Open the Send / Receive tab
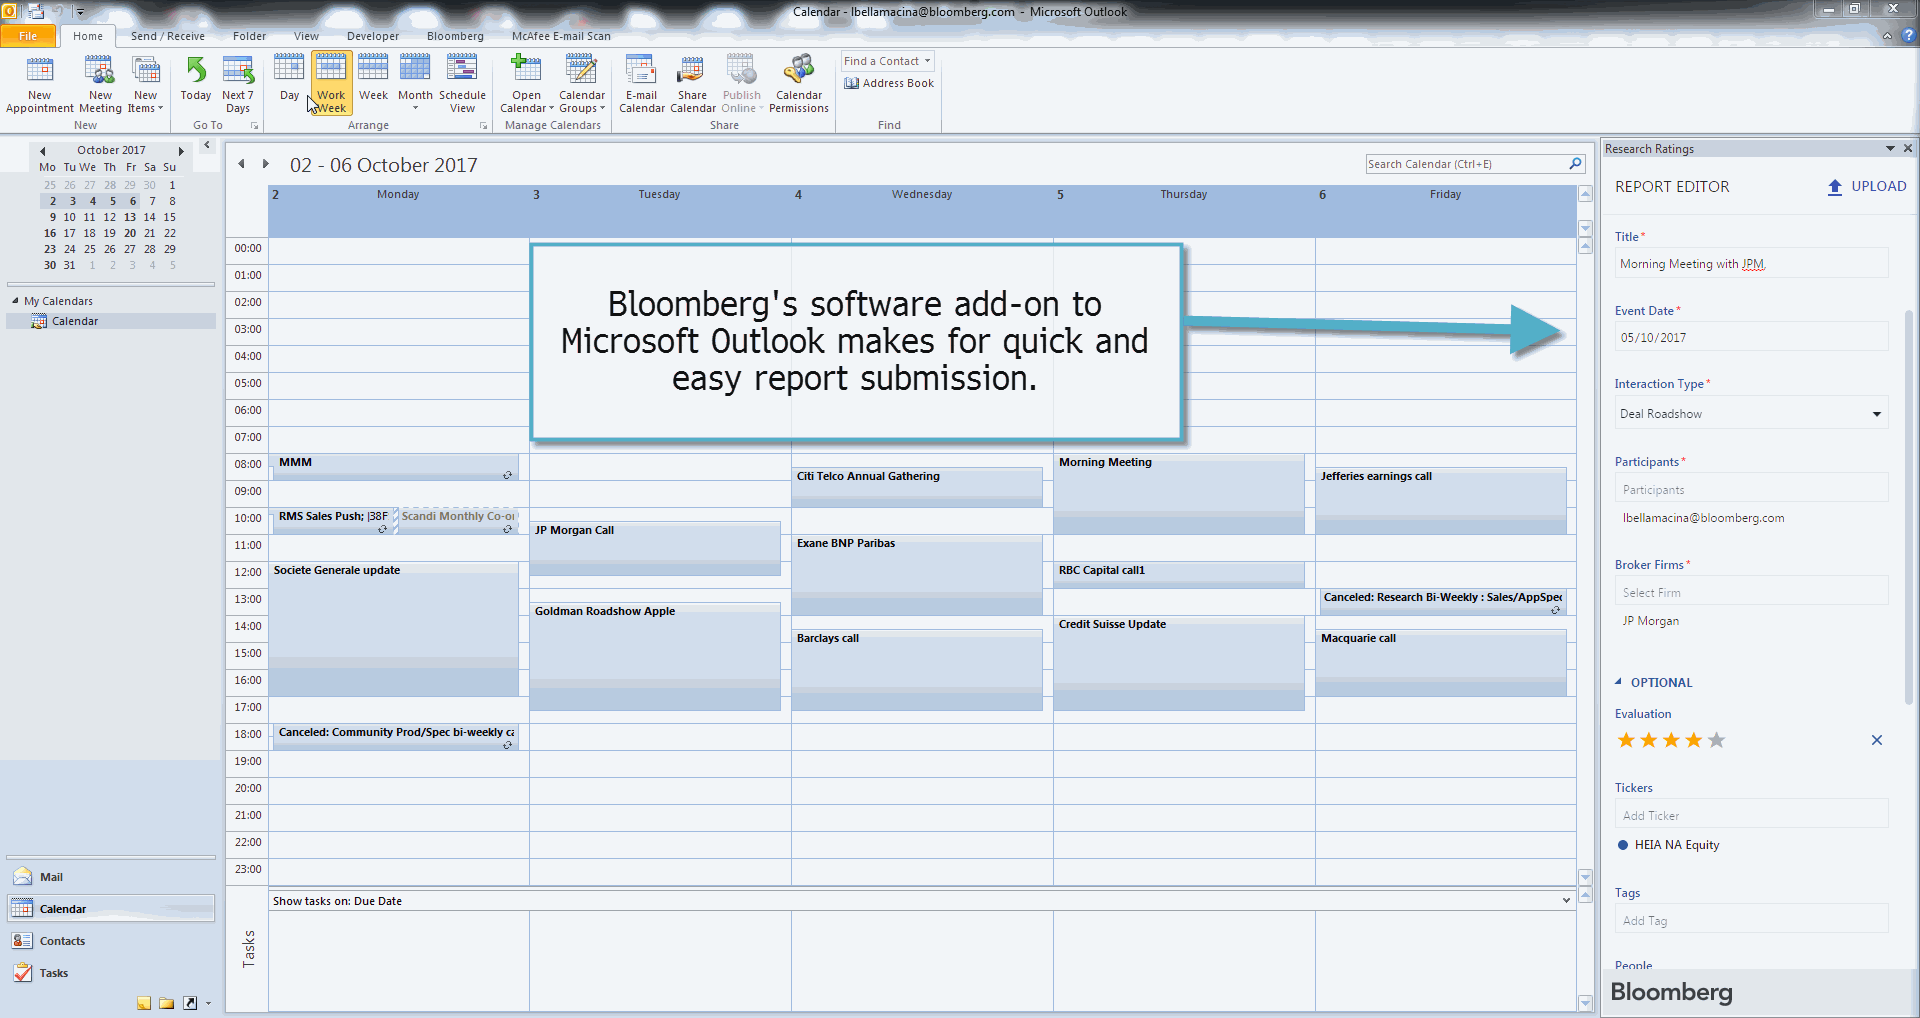The width and height of the screenshot is (1920, 1018). tap(167, 36)
